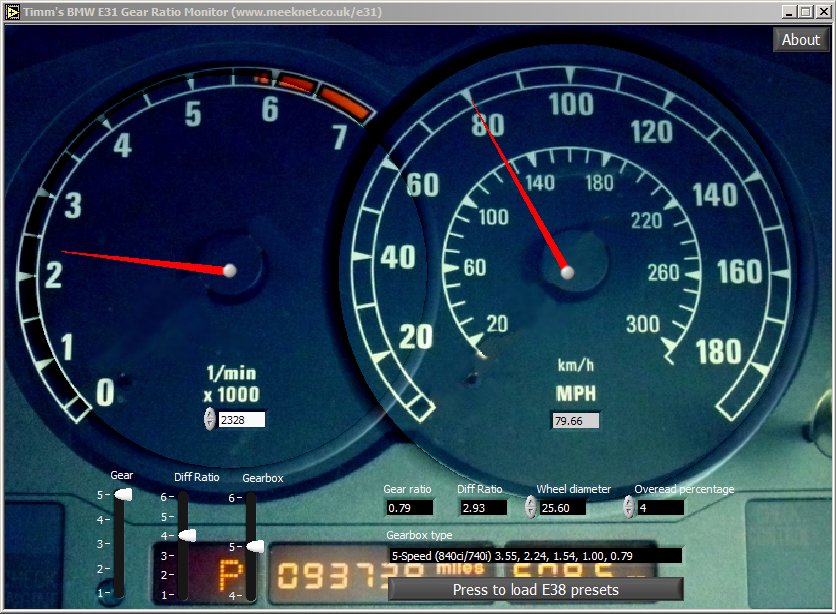This screenshot has width=836, height=614.
Task: Click the Gearbox slider thumb at 5
Action: pos(254,546)
